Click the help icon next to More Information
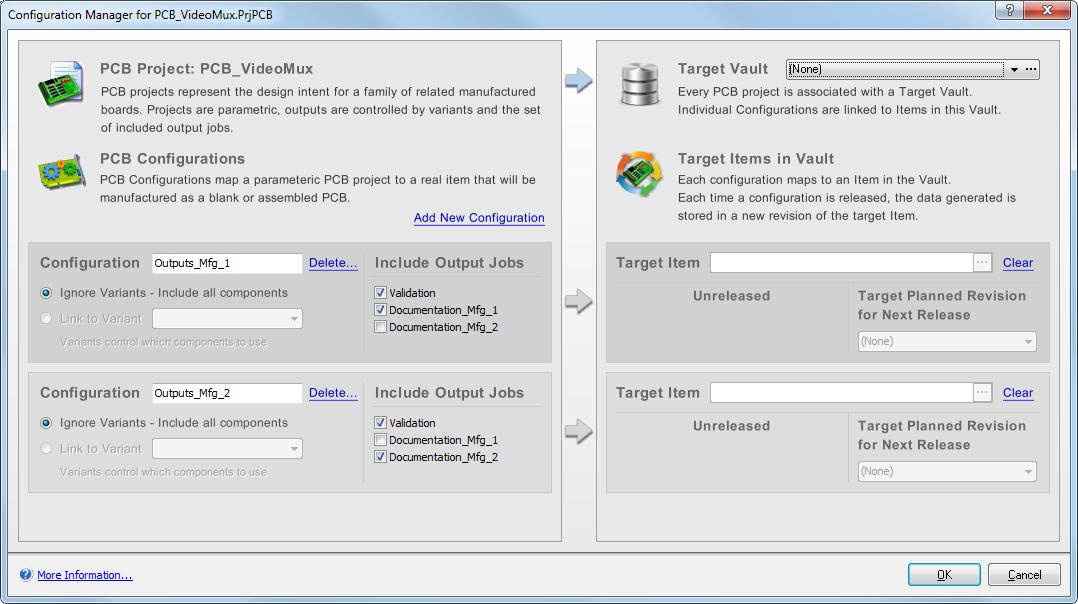The width and height of the screenshot is (1078, 604). [x=26, y=575]
